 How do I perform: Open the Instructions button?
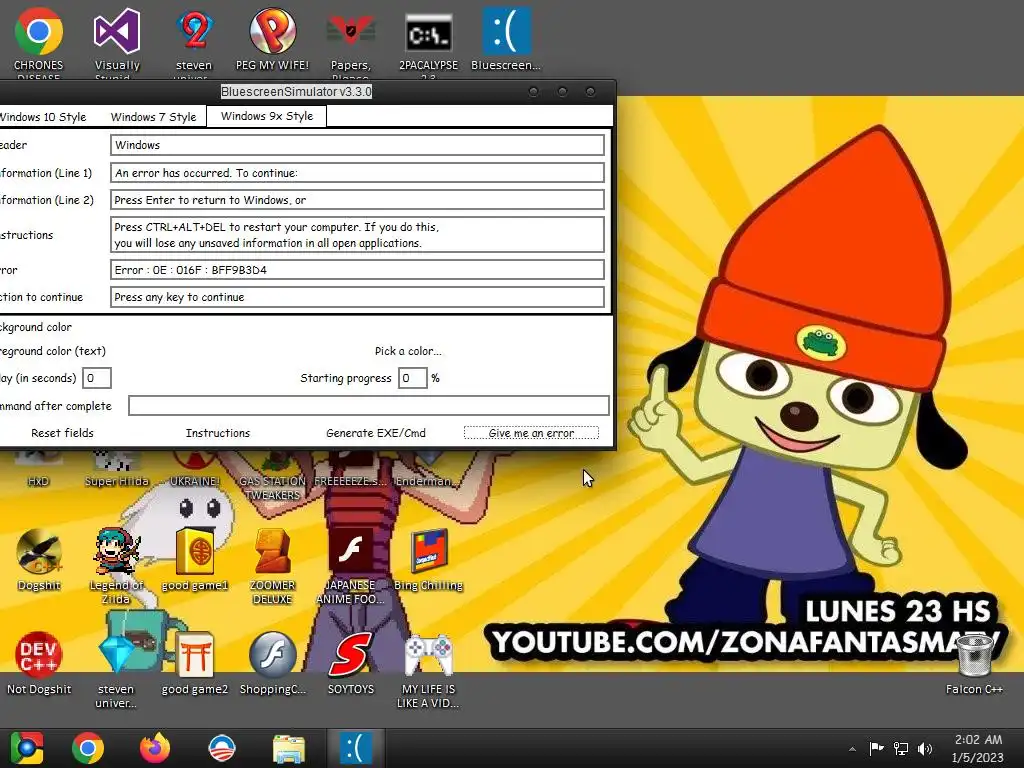217,433
